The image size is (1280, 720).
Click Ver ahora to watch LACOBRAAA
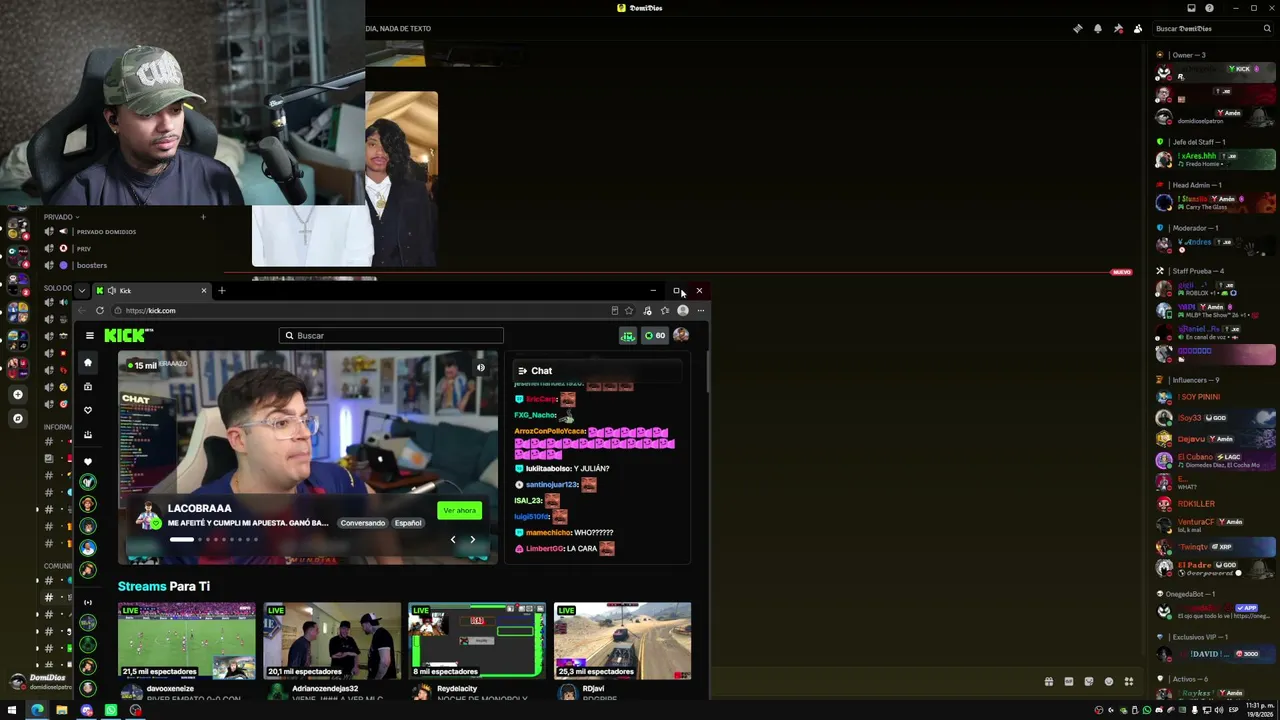460,511
